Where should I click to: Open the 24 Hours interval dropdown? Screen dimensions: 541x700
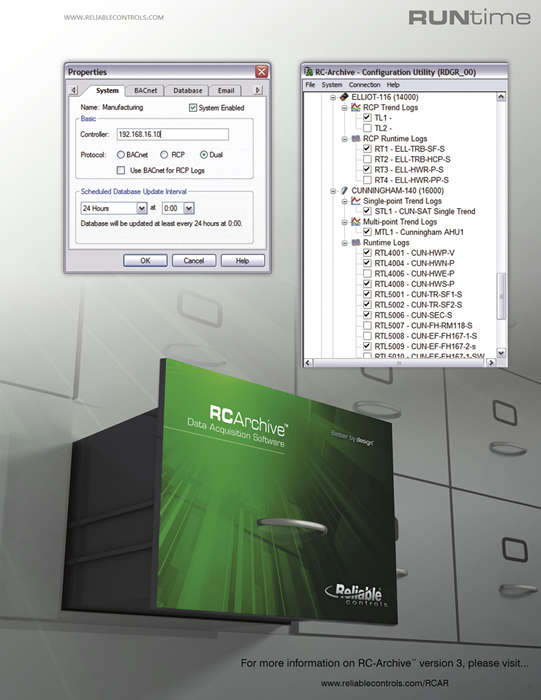[x=141, y=208]
